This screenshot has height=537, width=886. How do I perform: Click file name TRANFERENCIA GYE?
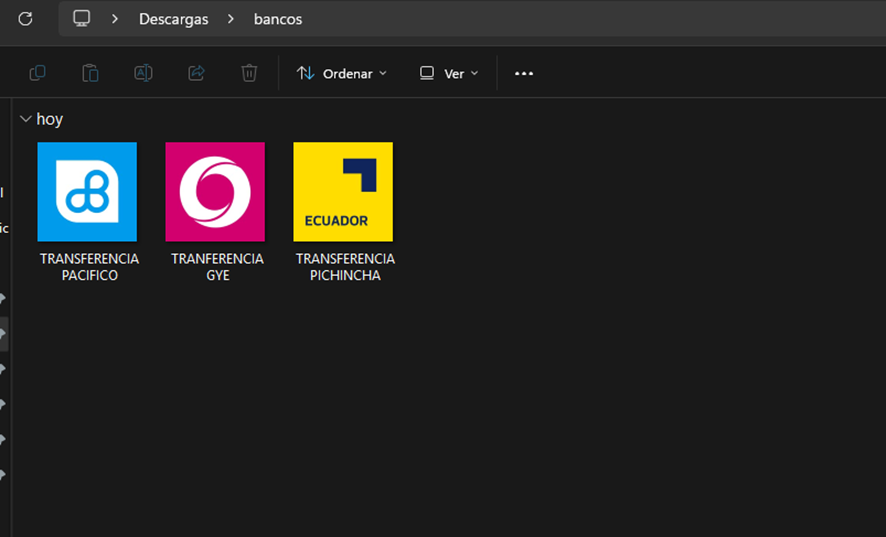click(x=218, y=267)
